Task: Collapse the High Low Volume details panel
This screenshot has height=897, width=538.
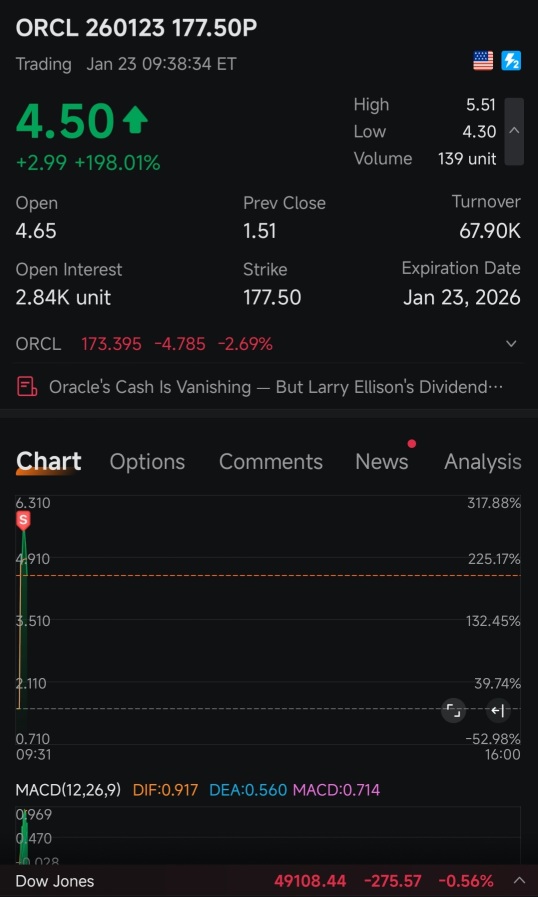Action: click(x=514, y=131)
